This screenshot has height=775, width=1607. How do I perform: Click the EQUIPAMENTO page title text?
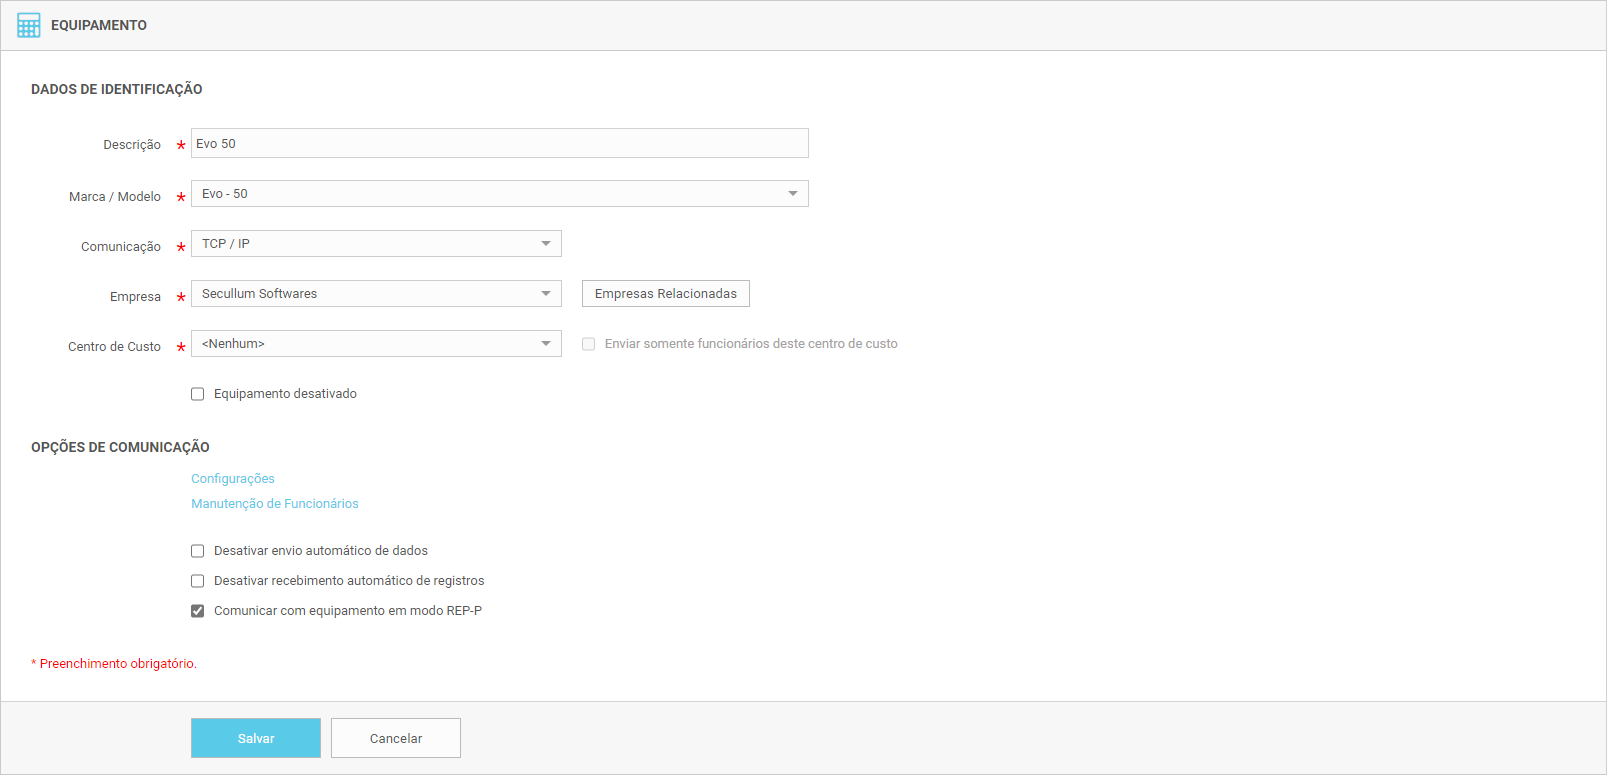[99, 25]
